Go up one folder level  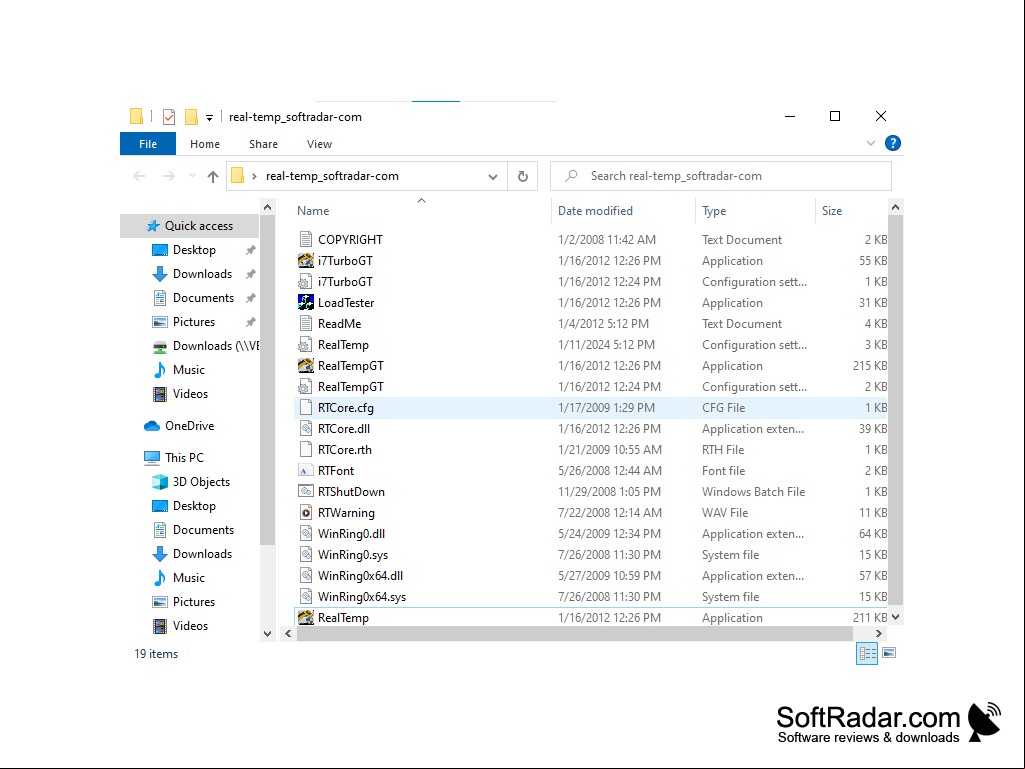(x=212, y=176)
